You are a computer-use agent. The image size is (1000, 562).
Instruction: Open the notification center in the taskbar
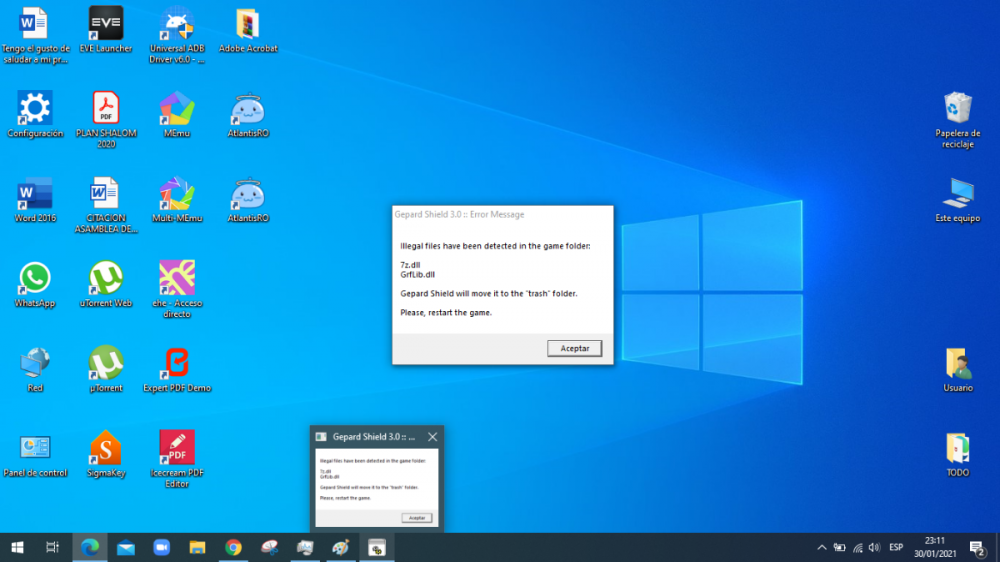click(x=977, y=547)
